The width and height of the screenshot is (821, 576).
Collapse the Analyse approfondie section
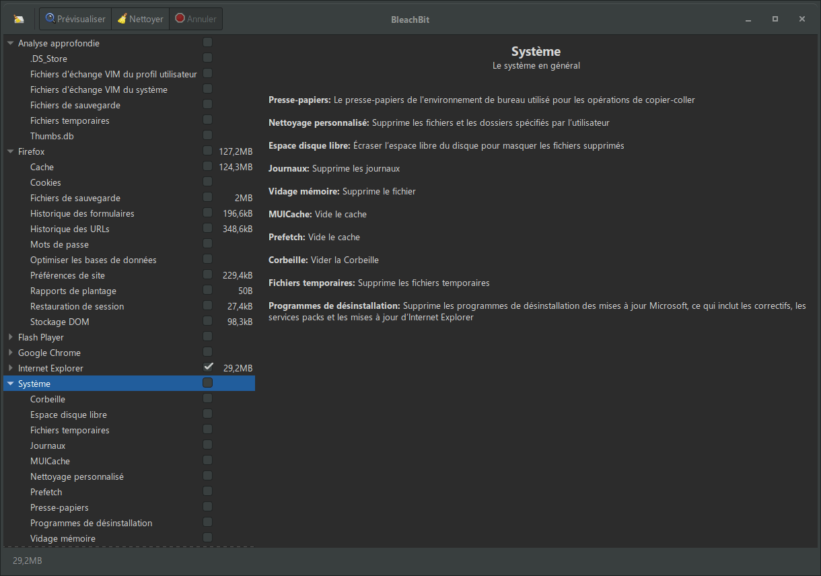(11, 43)
